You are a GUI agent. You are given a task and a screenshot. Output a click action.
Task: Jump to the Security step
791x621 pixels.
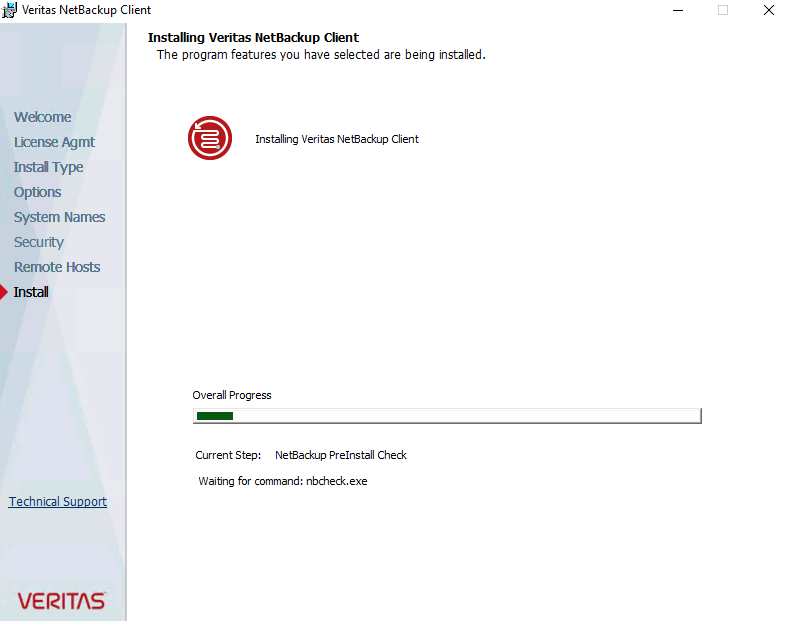38,242
